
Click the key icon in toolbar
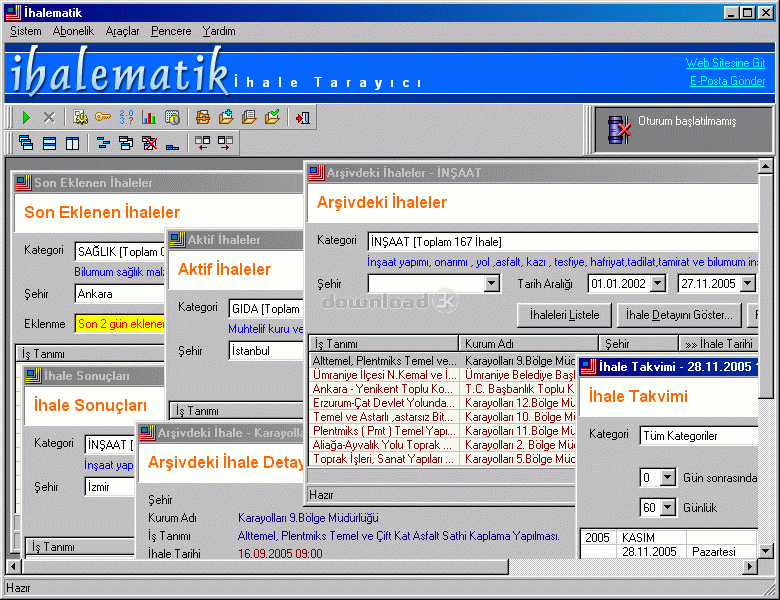[102, 117]
